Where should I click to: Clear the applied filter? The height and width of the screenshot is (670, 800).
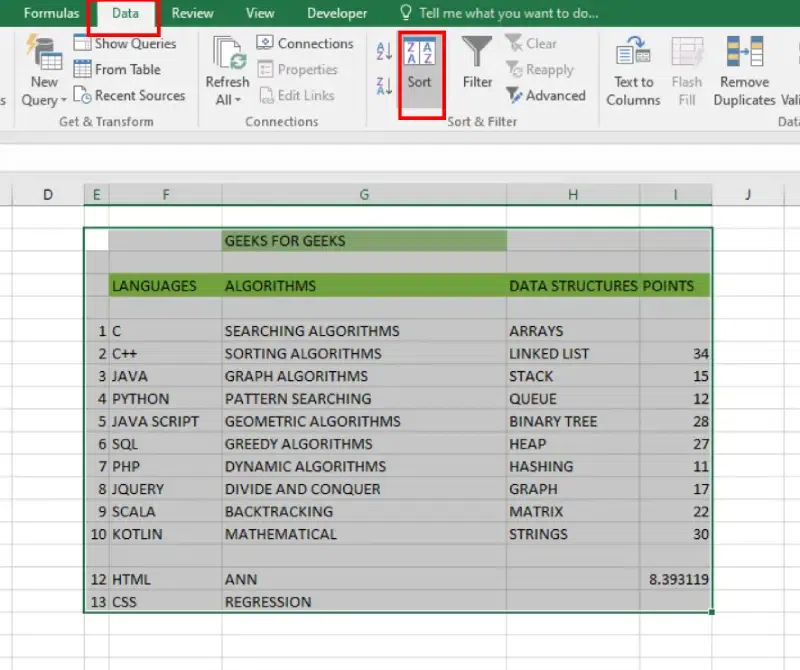(x=531, y=43)
